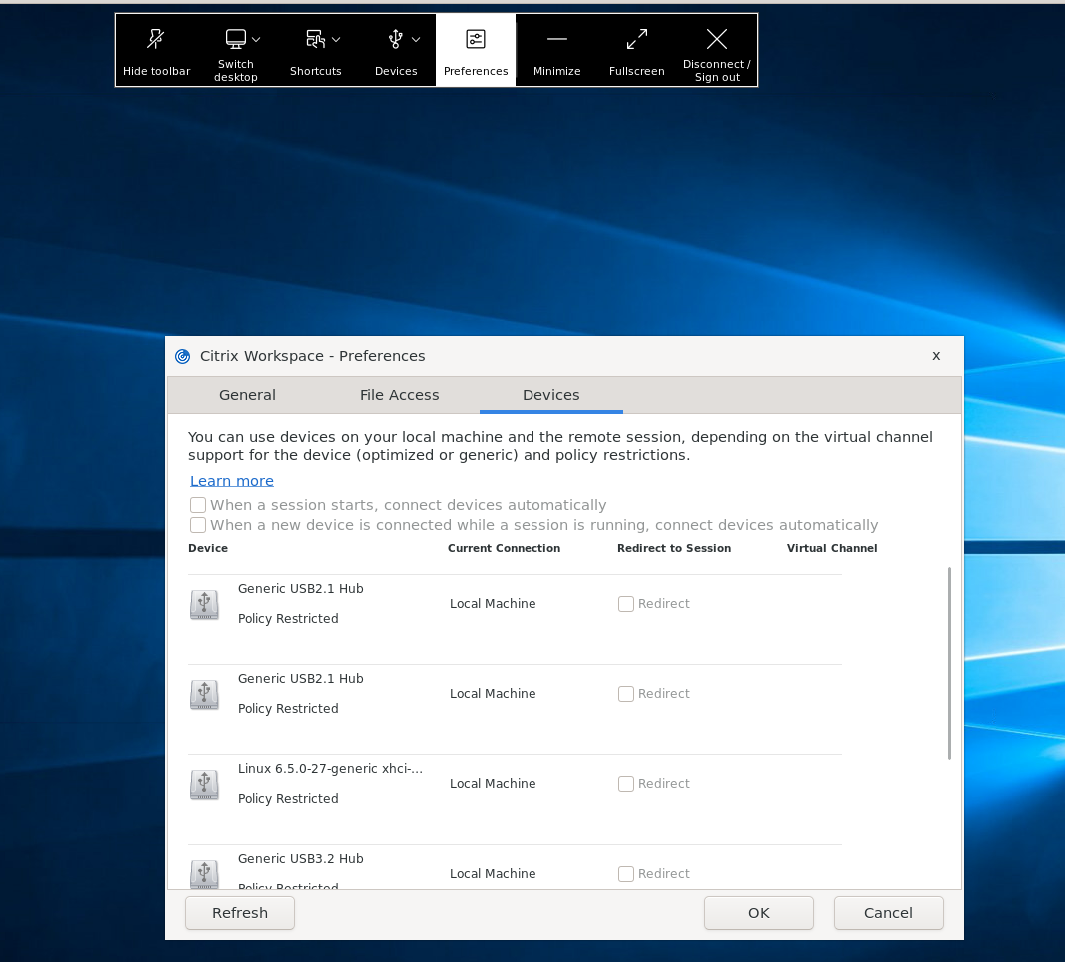The image size is (1065, 962).
Task: Click the Hide toolbar pin icon
Action: 156,40
